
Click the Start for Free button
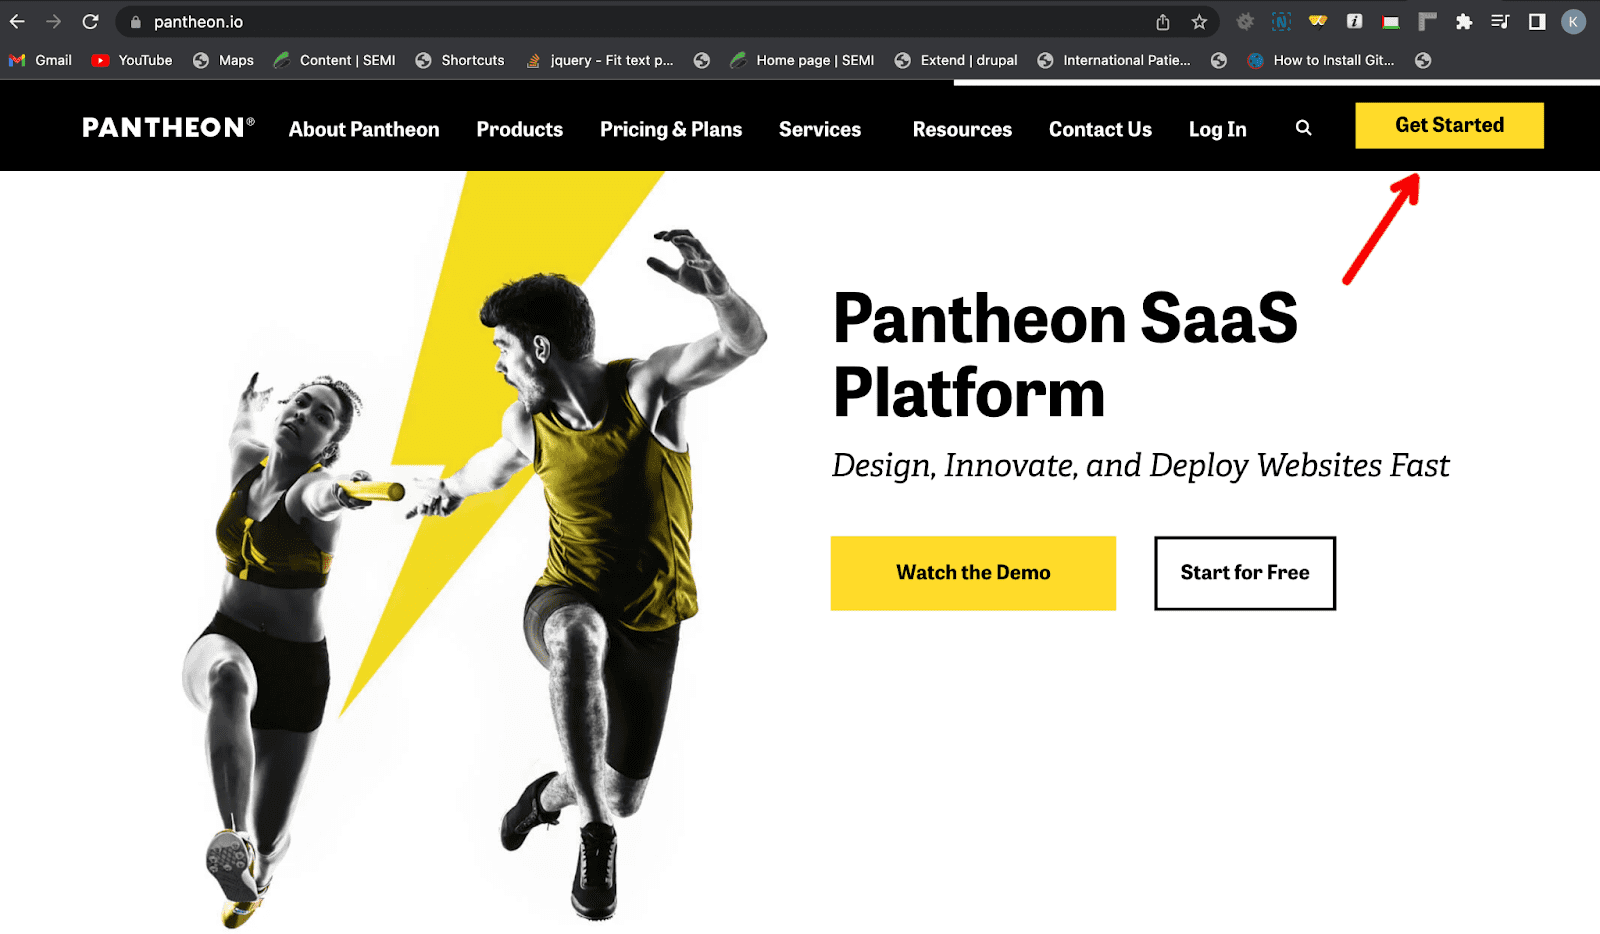tap(1245, 573)
